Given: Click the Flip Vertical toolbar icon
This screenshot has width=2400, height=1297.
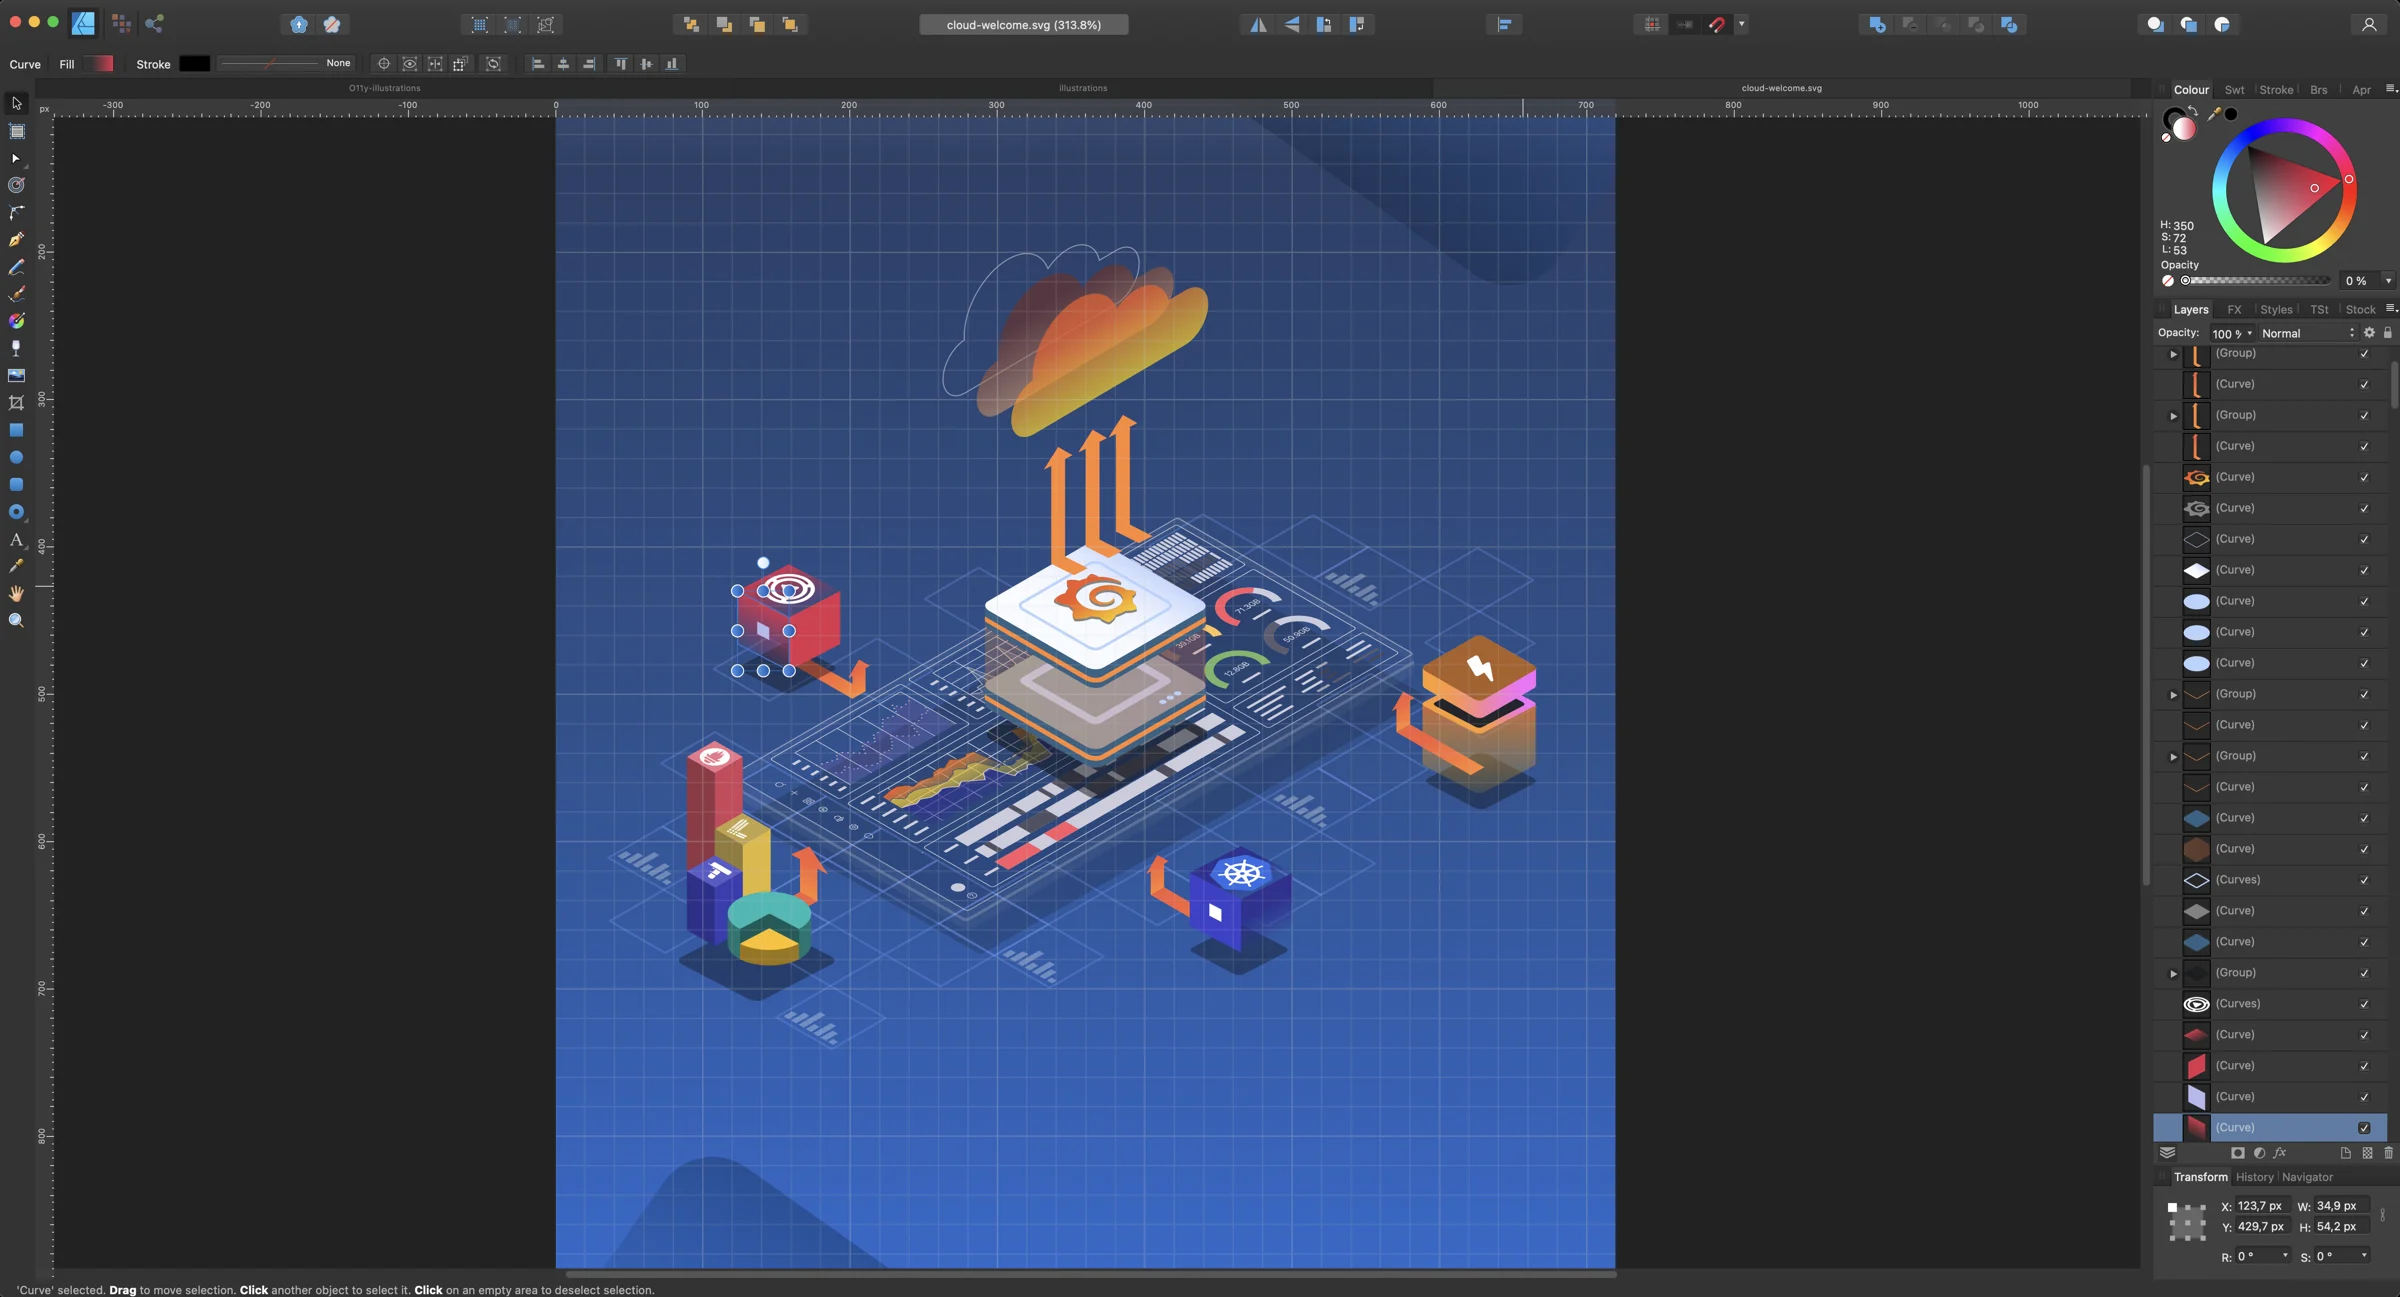Looking at the screenshot, I should [x=1291, y=24].
